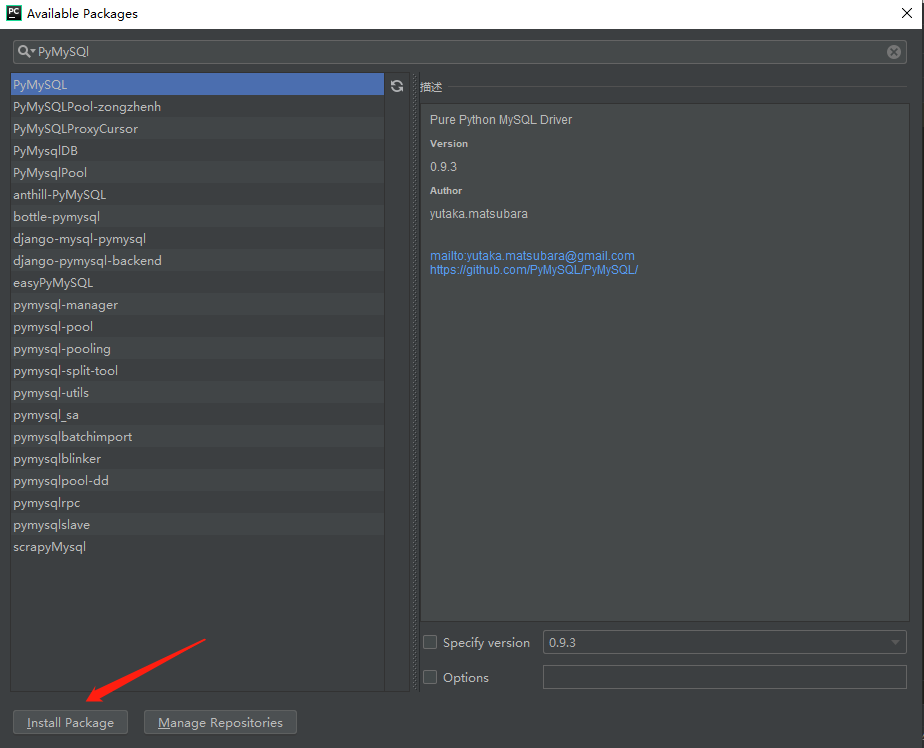Select pymysql-split-tool package

197,371
